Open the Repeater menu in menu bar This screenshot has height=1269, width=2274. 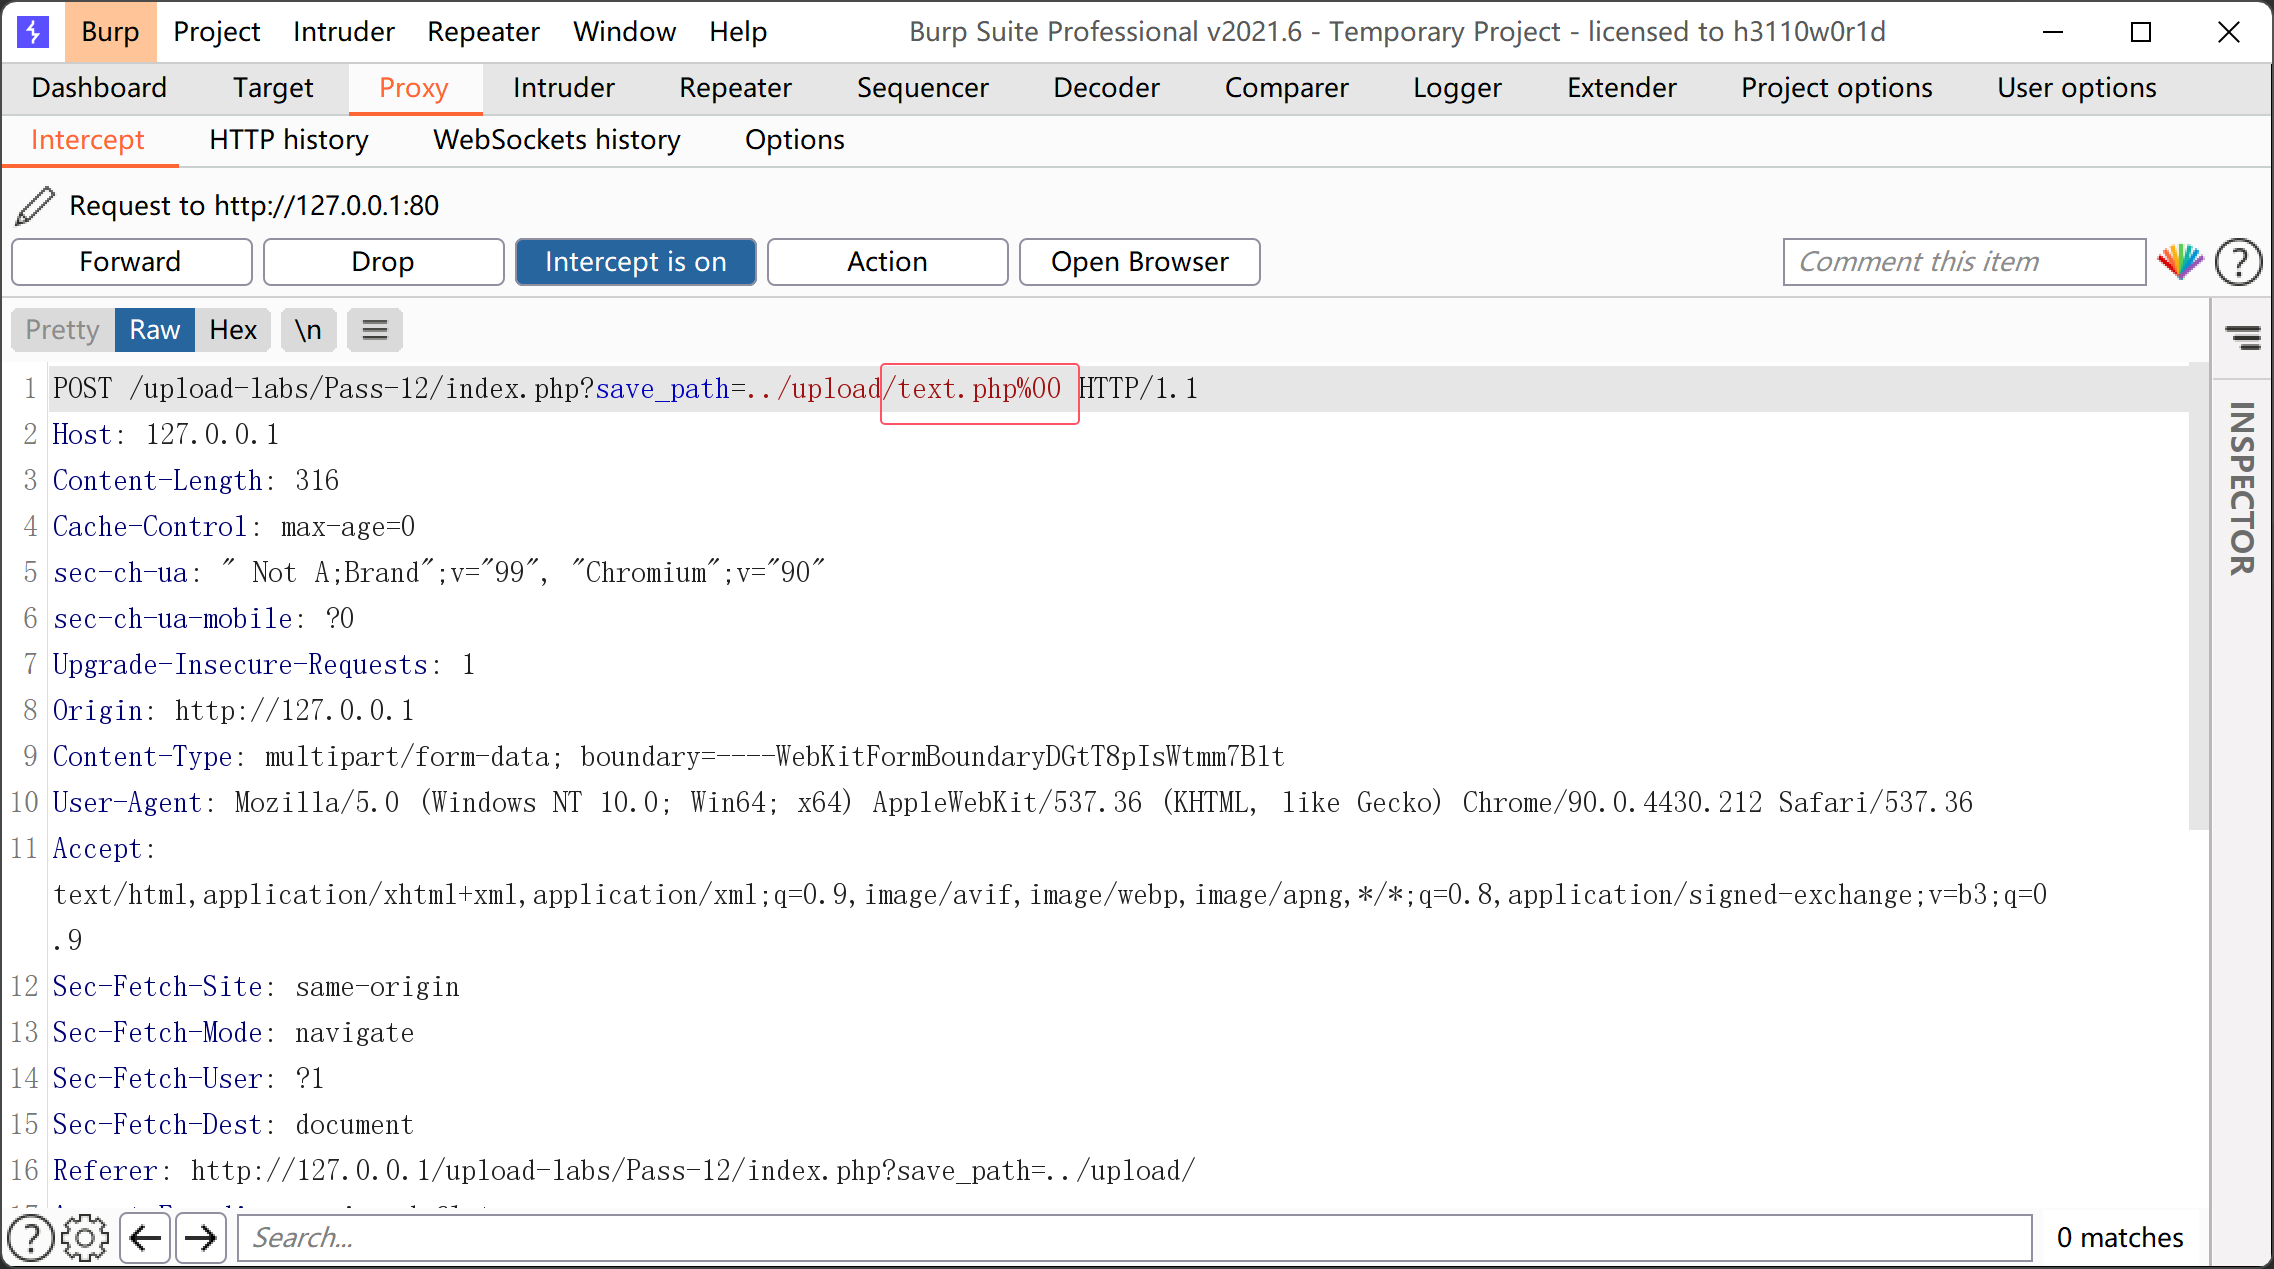tap(483, 32)
